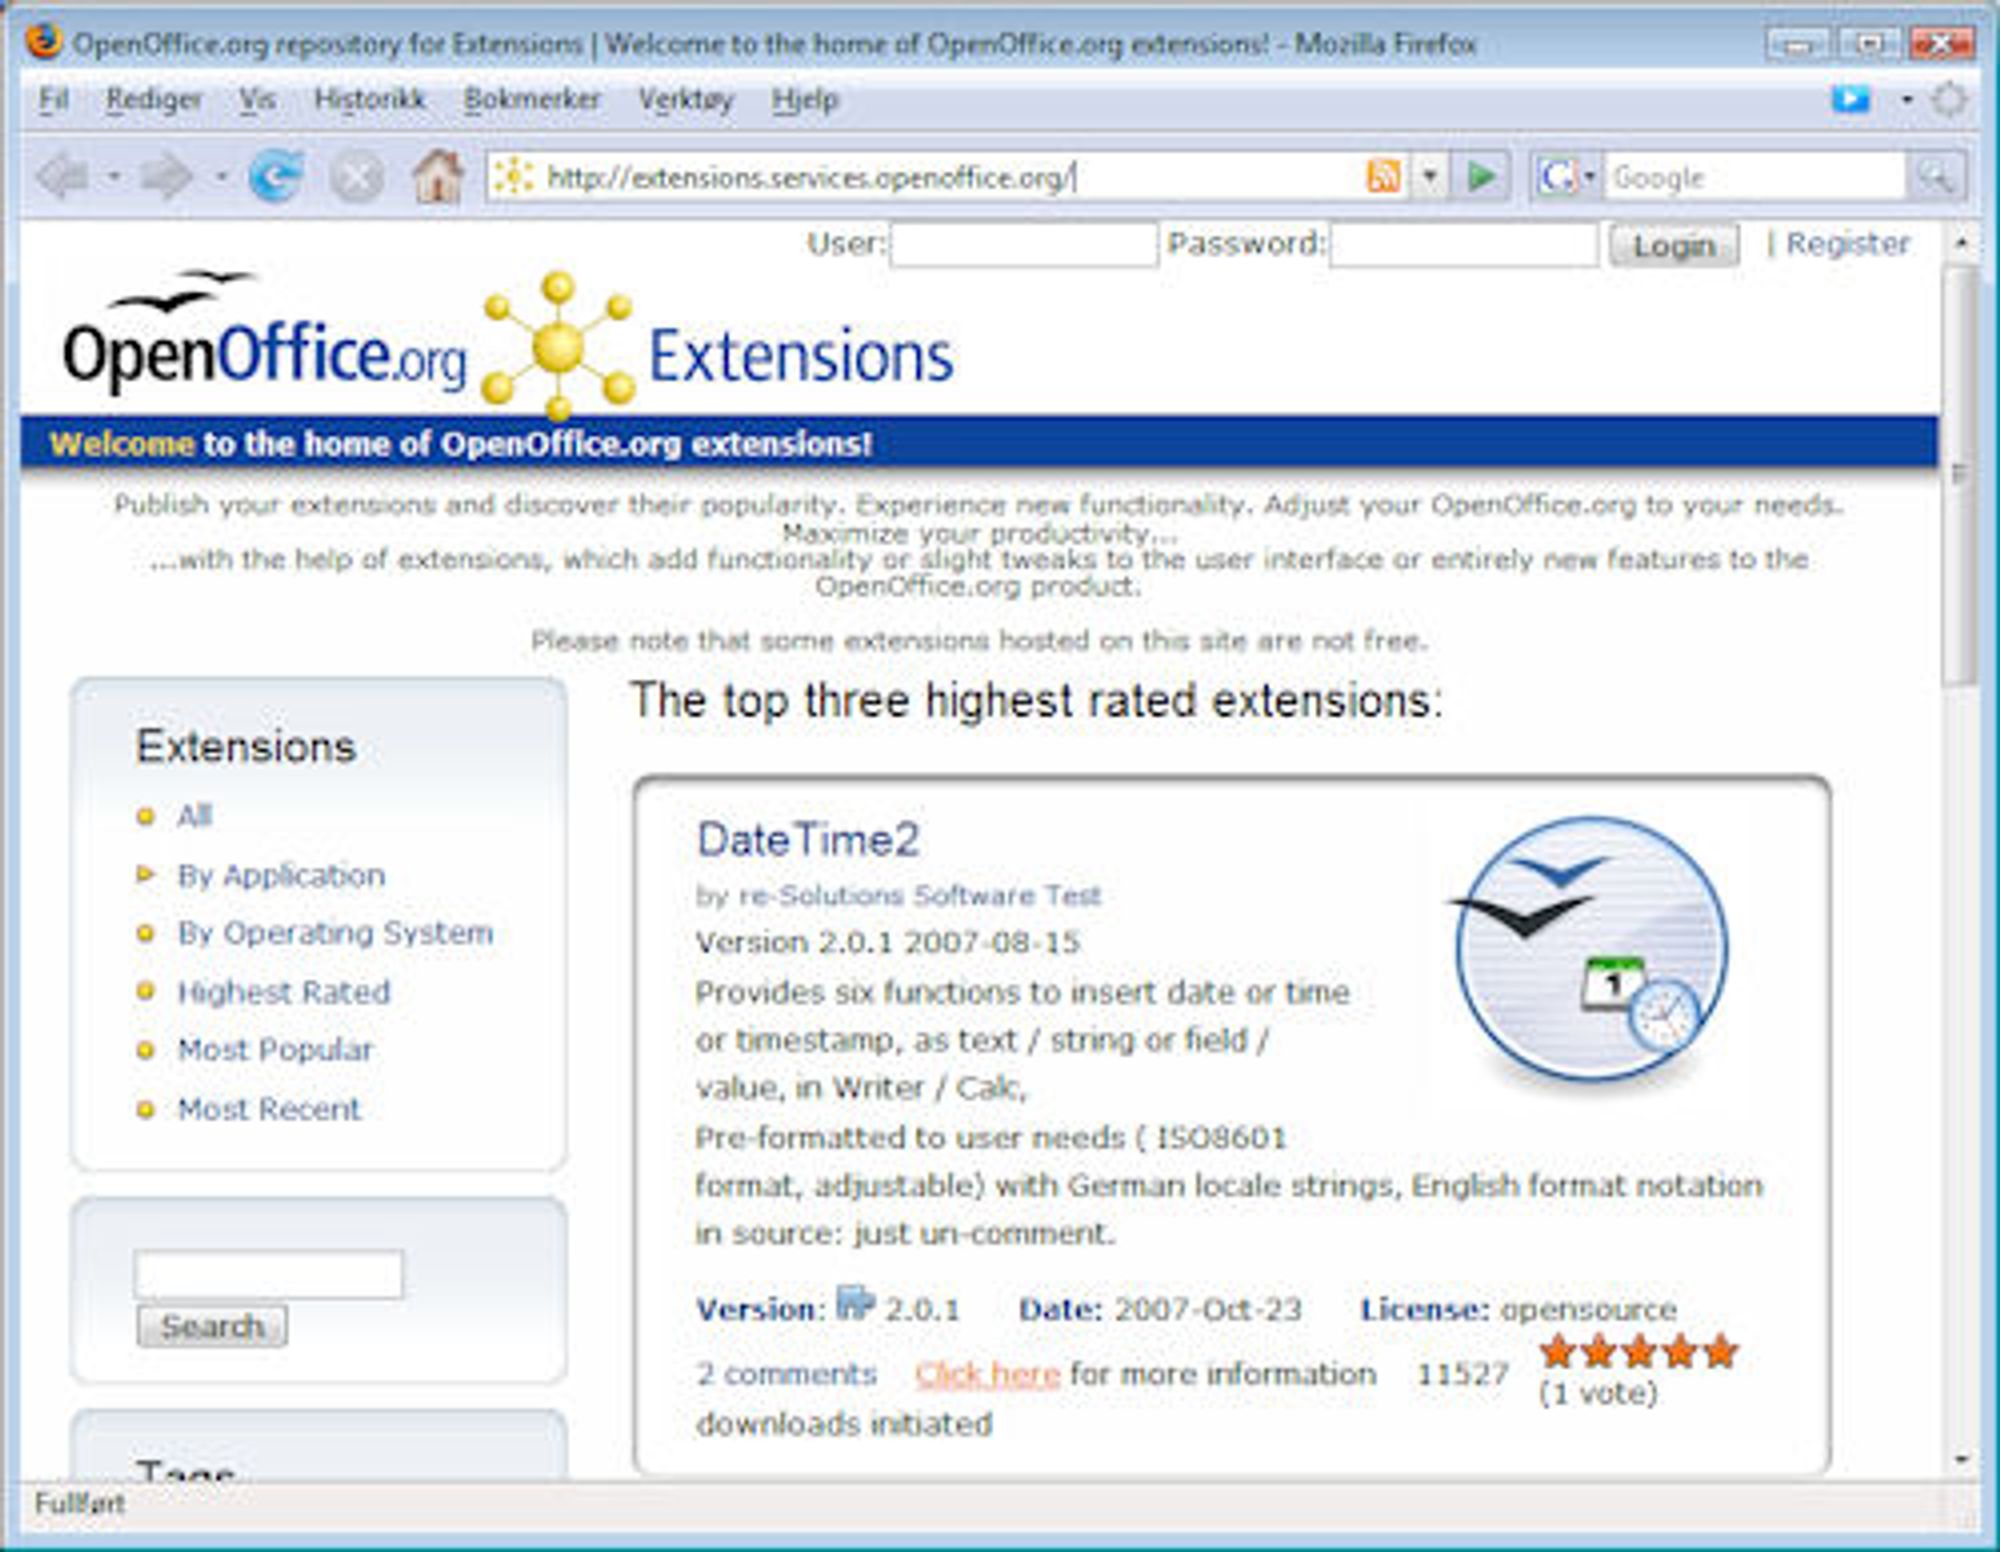Open the Forward button history dropdown
The width and height of the screenshot is (2000, 1552).
click(221, 178)
